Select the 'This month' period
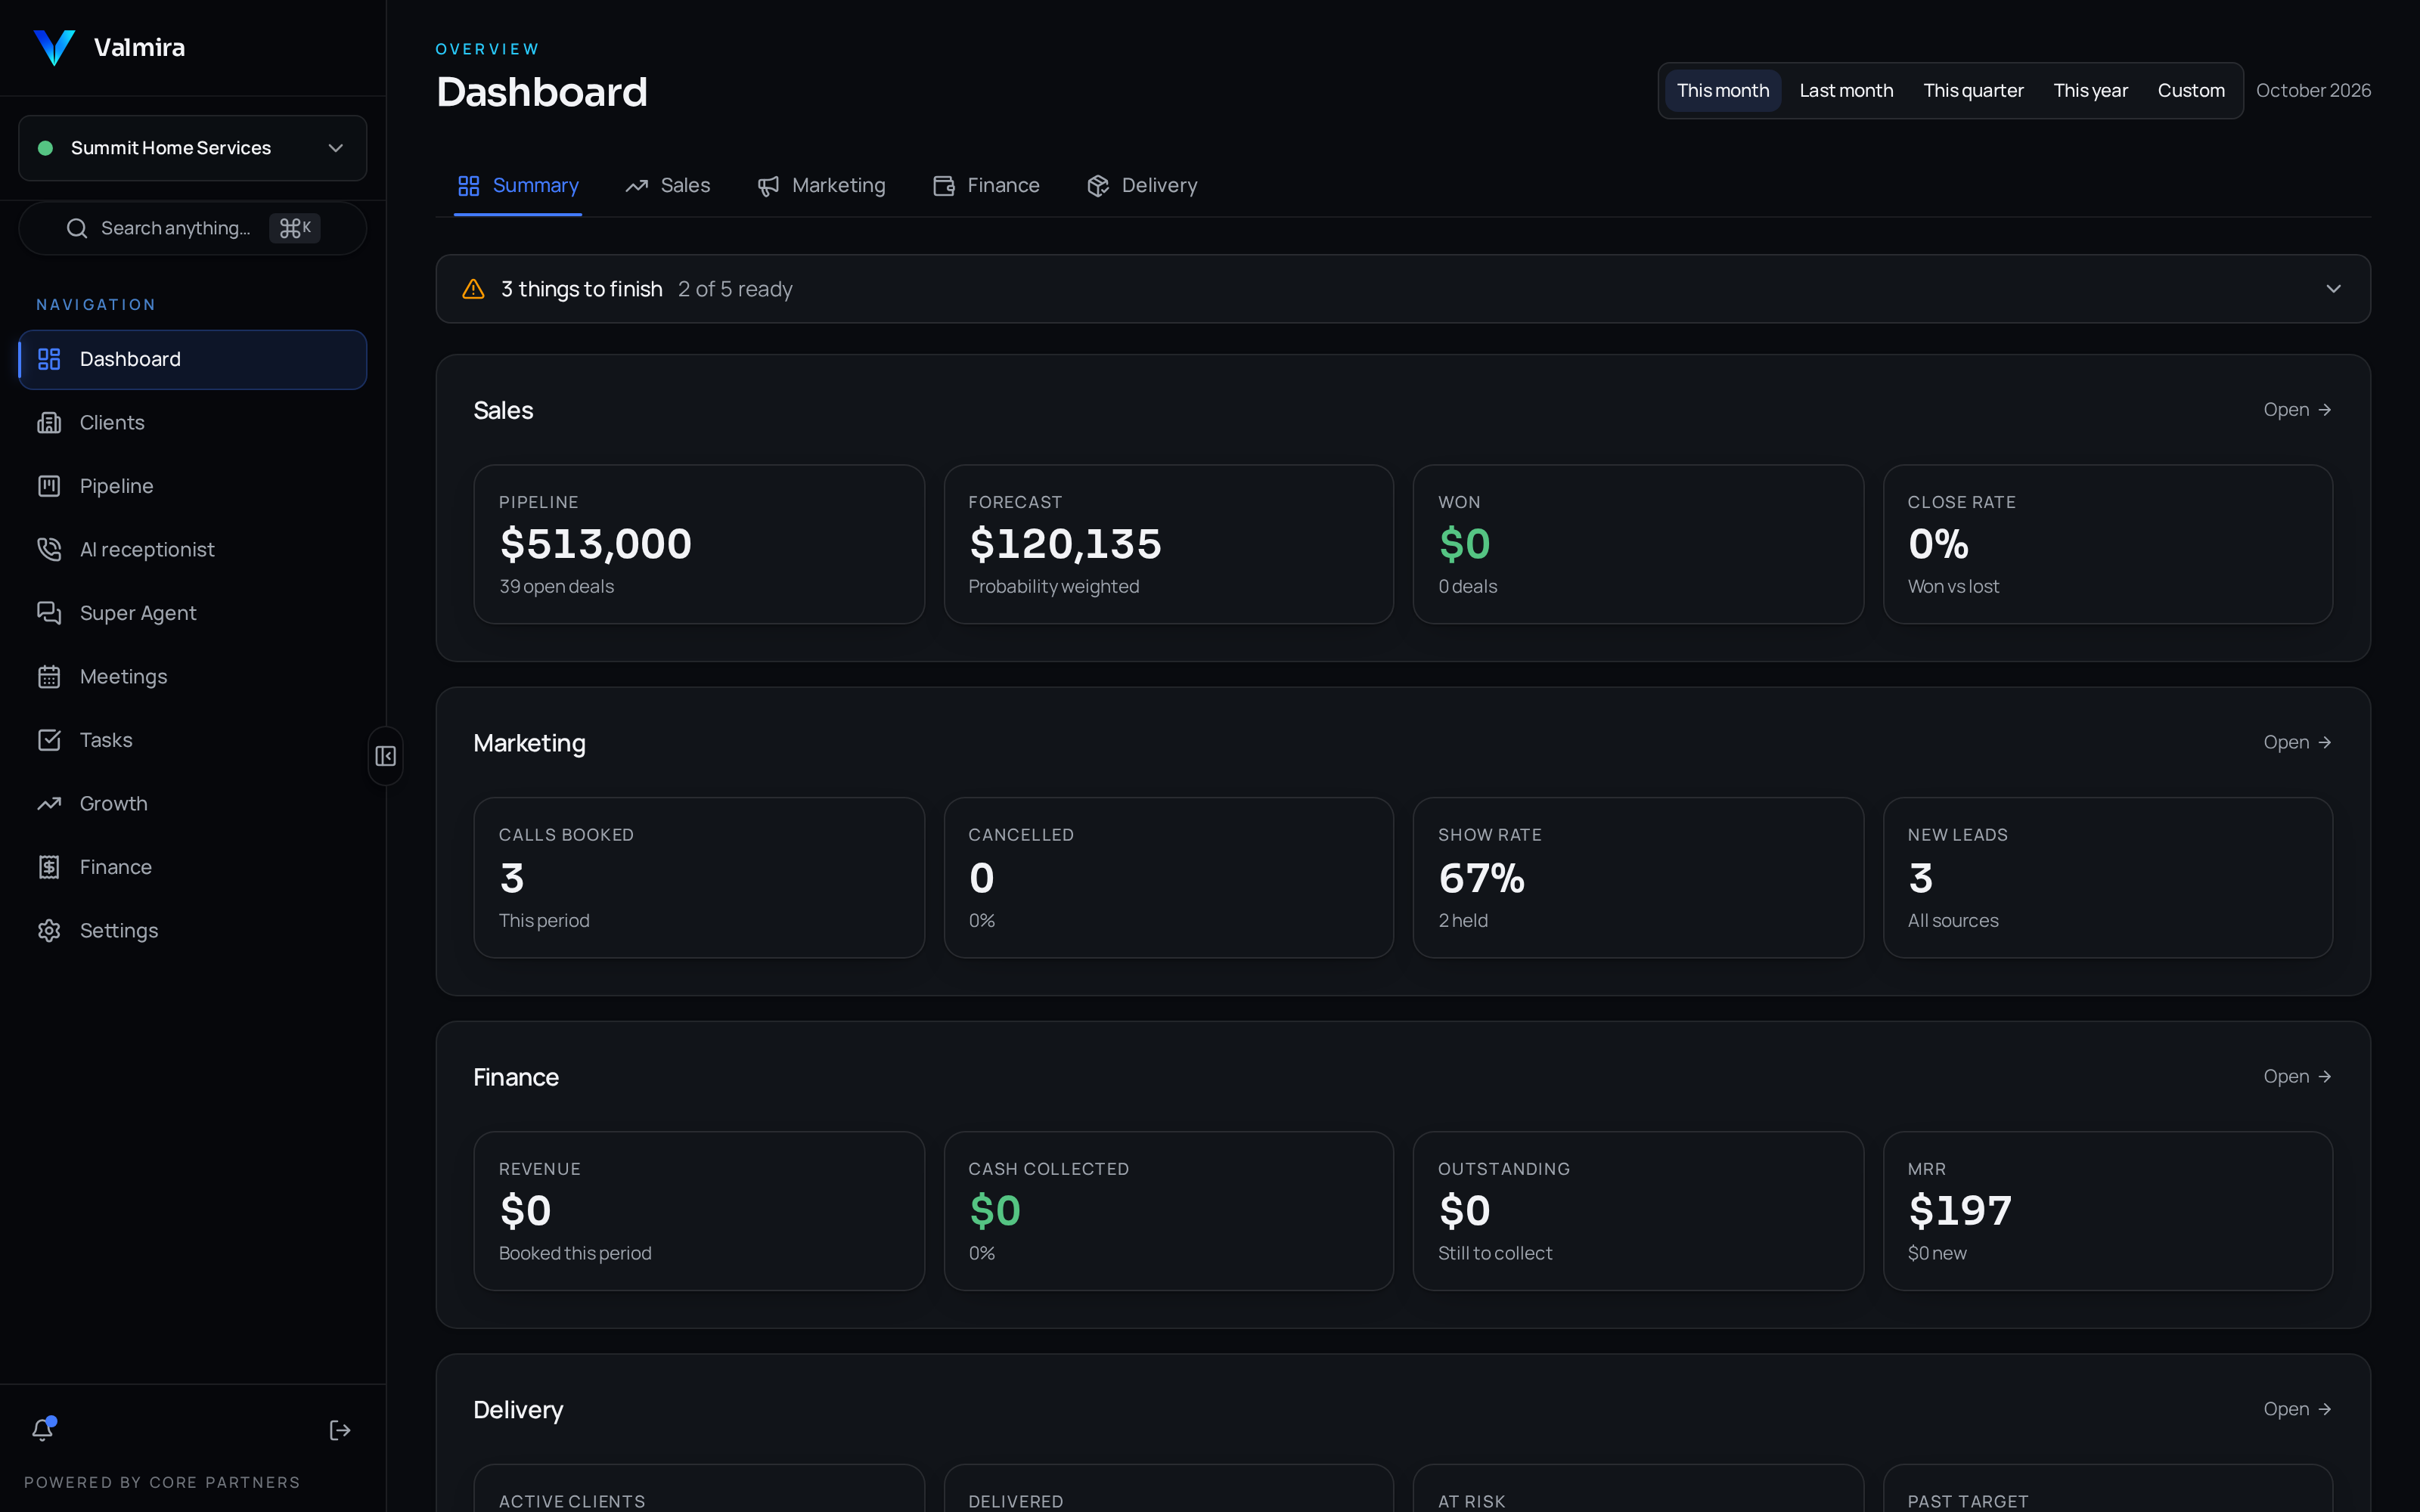This screenshot has height=1512, width=2420. 1723,91
